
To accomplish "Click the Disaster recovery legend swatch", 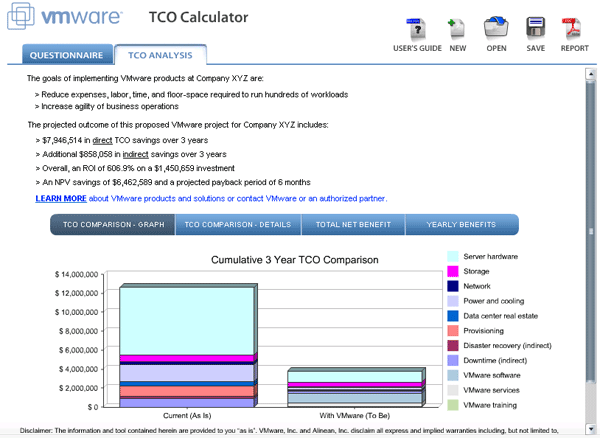I will pyautogui.click(x=453, y=345).
